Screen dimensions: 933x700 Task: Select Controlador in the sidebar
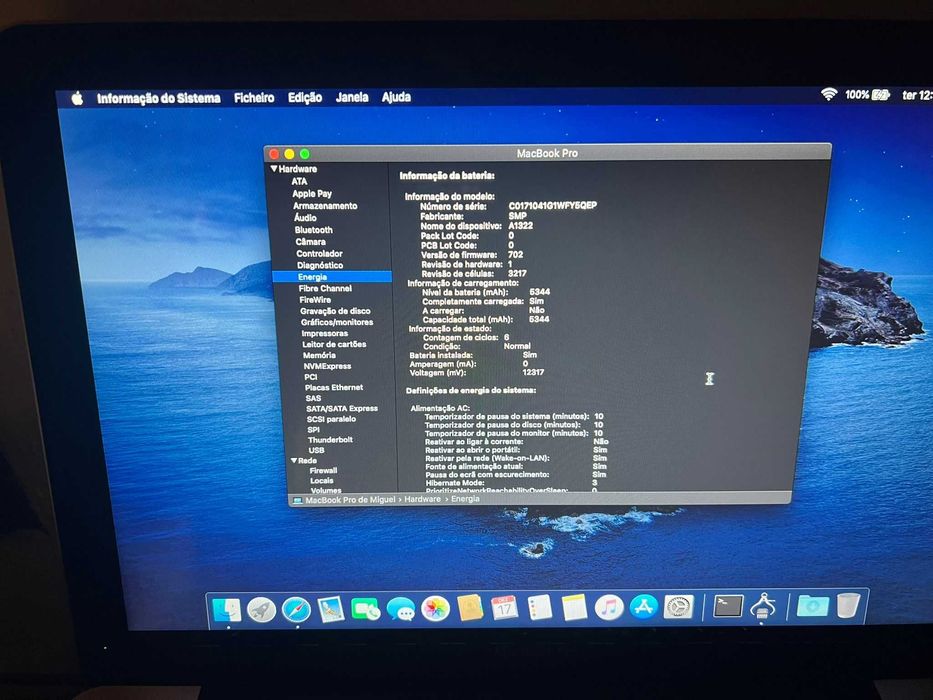(x=320, y=254)
